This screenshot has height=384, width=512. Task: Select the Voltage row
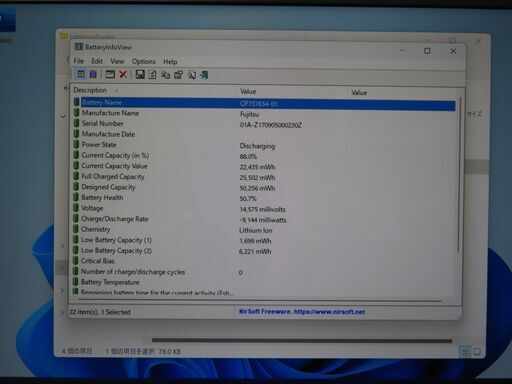point(264,209)
